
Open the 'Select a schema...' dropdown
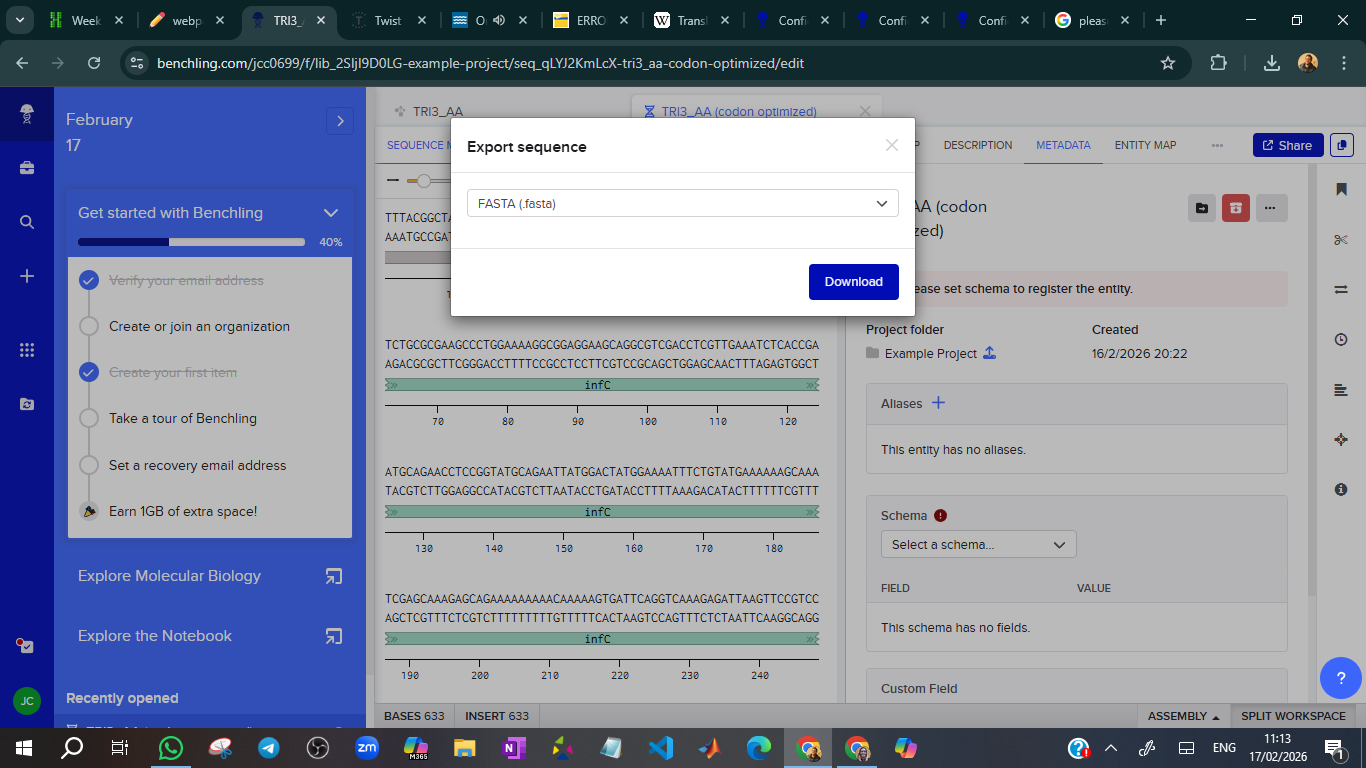pyautogui.click(x=978, y=545)
